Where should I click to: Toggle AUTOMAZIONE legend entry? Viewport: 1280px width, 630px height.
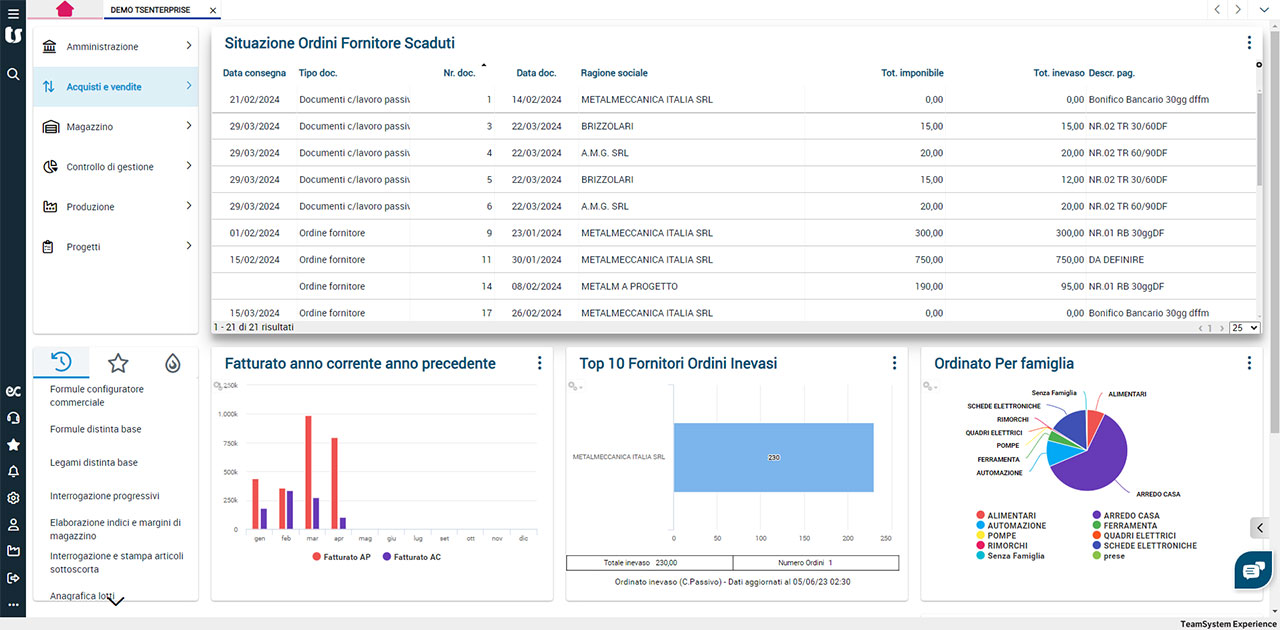[x=1010, y=525]
